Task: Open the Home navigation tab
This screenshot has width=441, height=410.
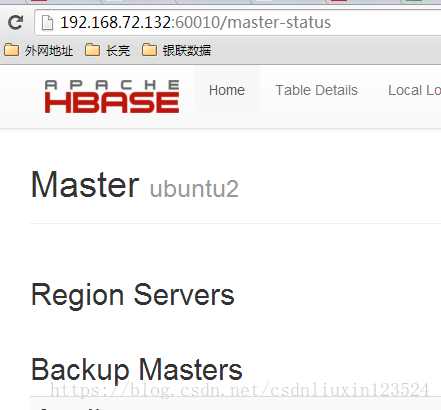Action: coord(227,90)
